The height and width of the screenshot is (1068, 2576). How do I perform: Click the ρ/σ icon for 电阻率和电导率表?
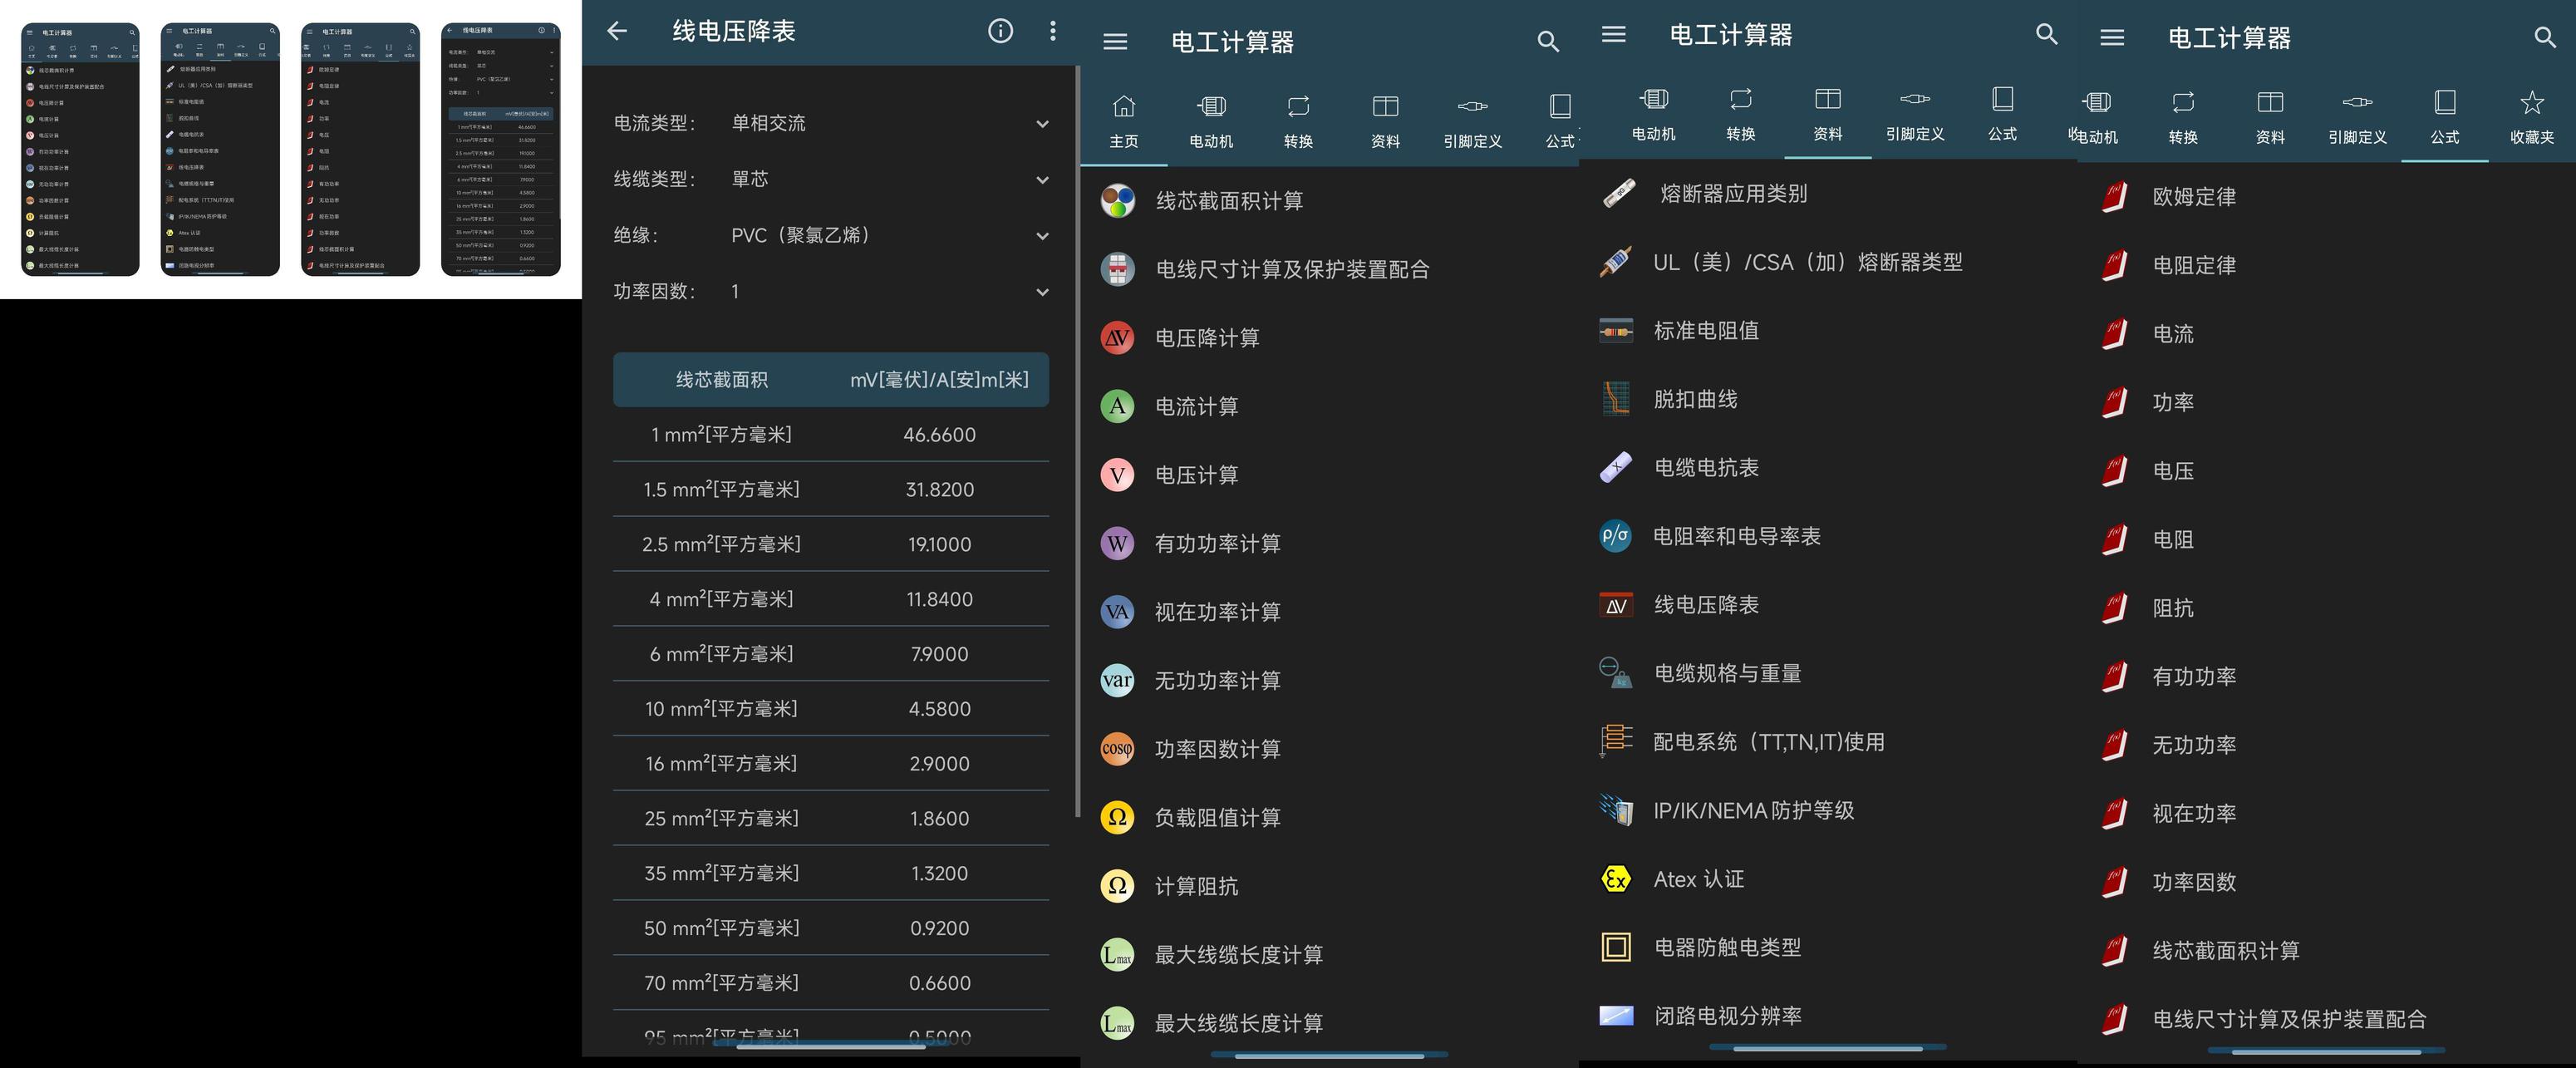point(1616,536)
